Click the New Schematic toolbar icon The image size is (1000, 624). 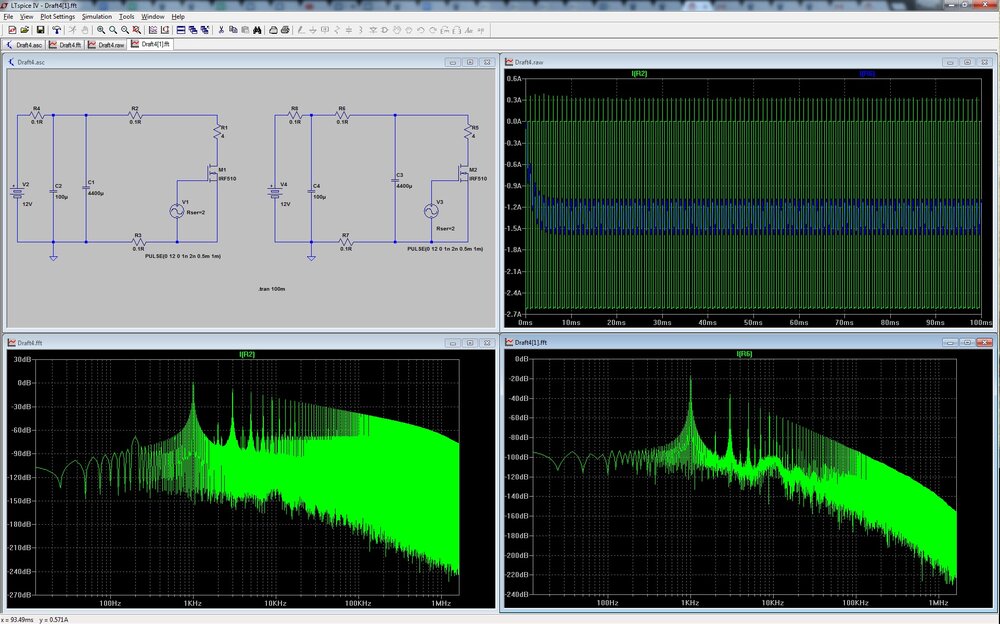11,30
